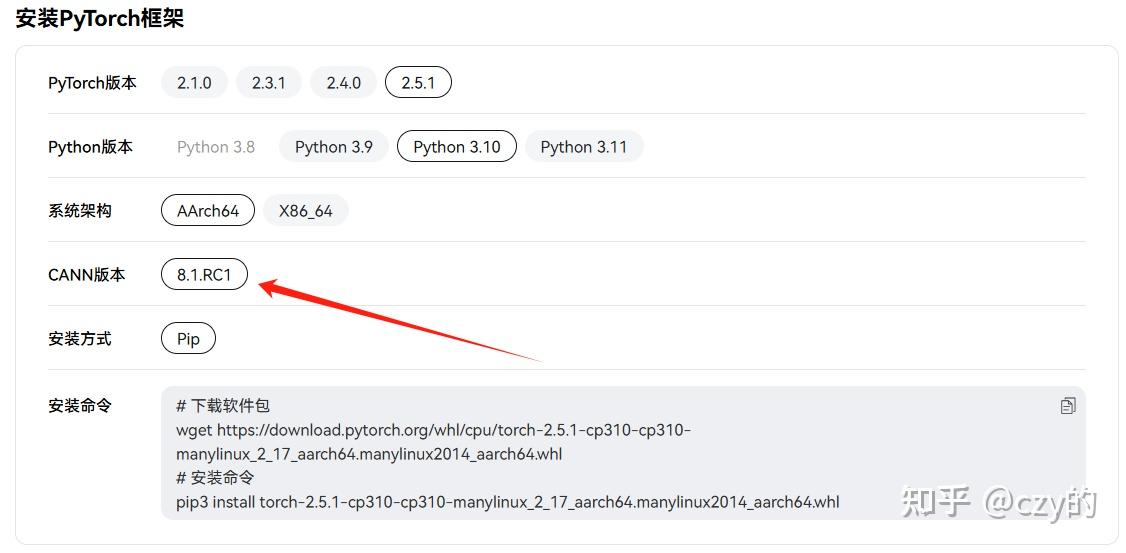Switch system architecture to X86_64
1126x553 pixels.
pos(306,211)
